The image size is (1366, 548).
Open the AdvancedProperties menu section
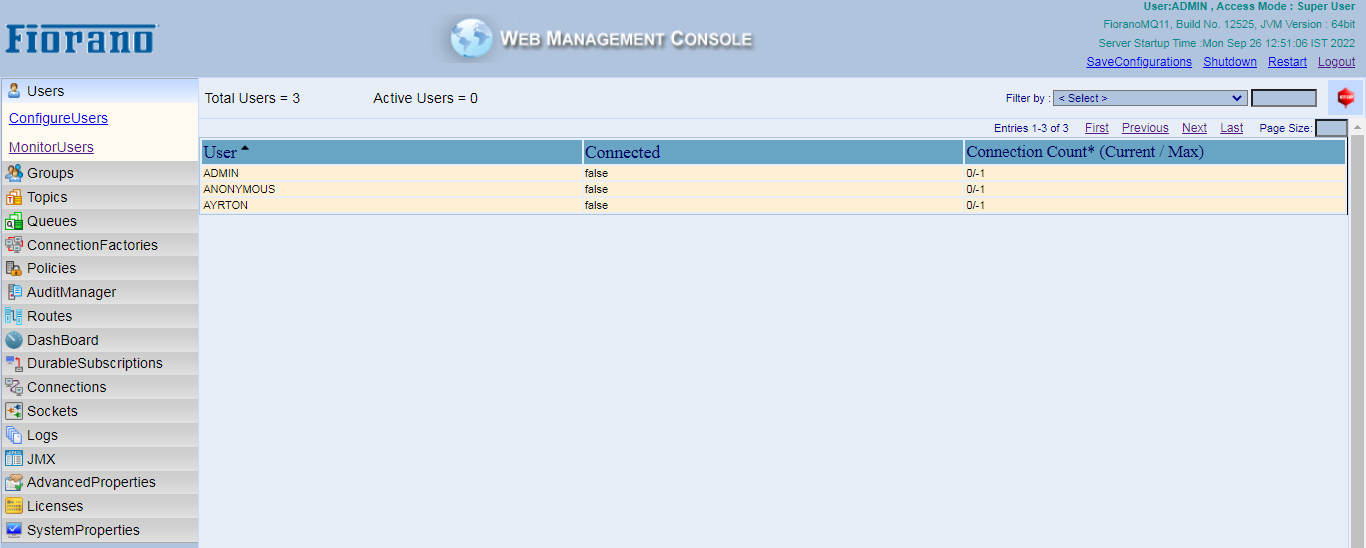click(100, 482)
